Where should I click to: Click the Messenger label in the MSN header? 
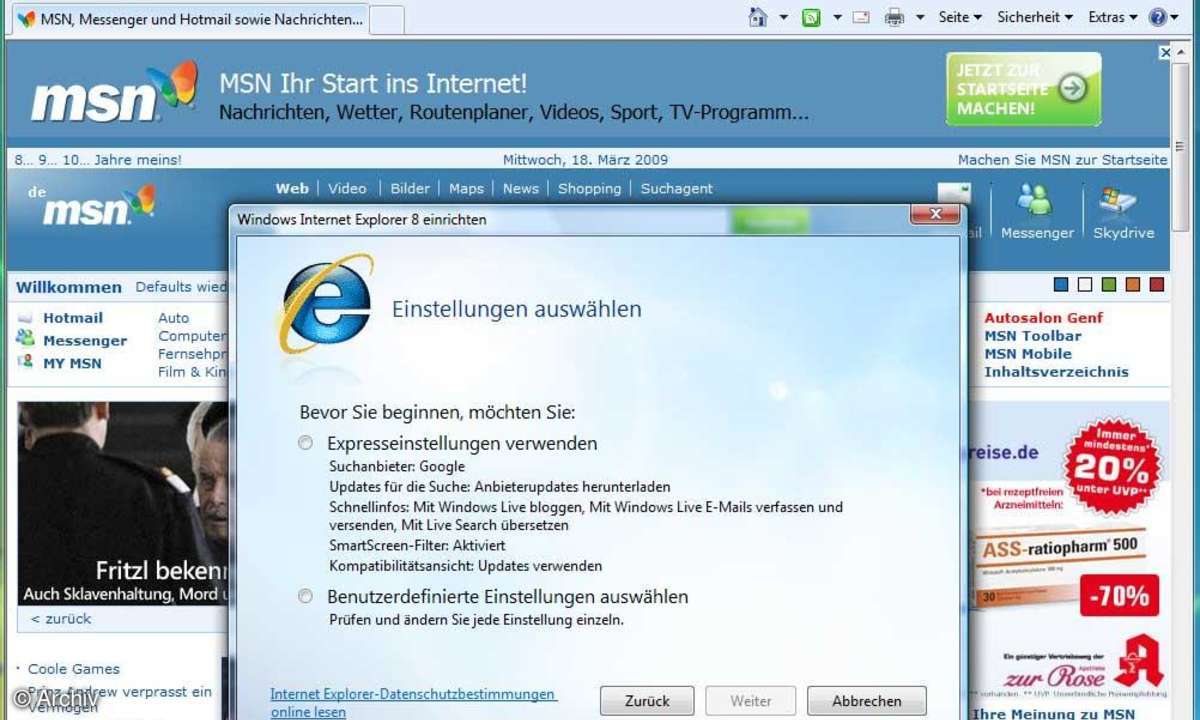pyautogui.click(x=1037, y=232)
